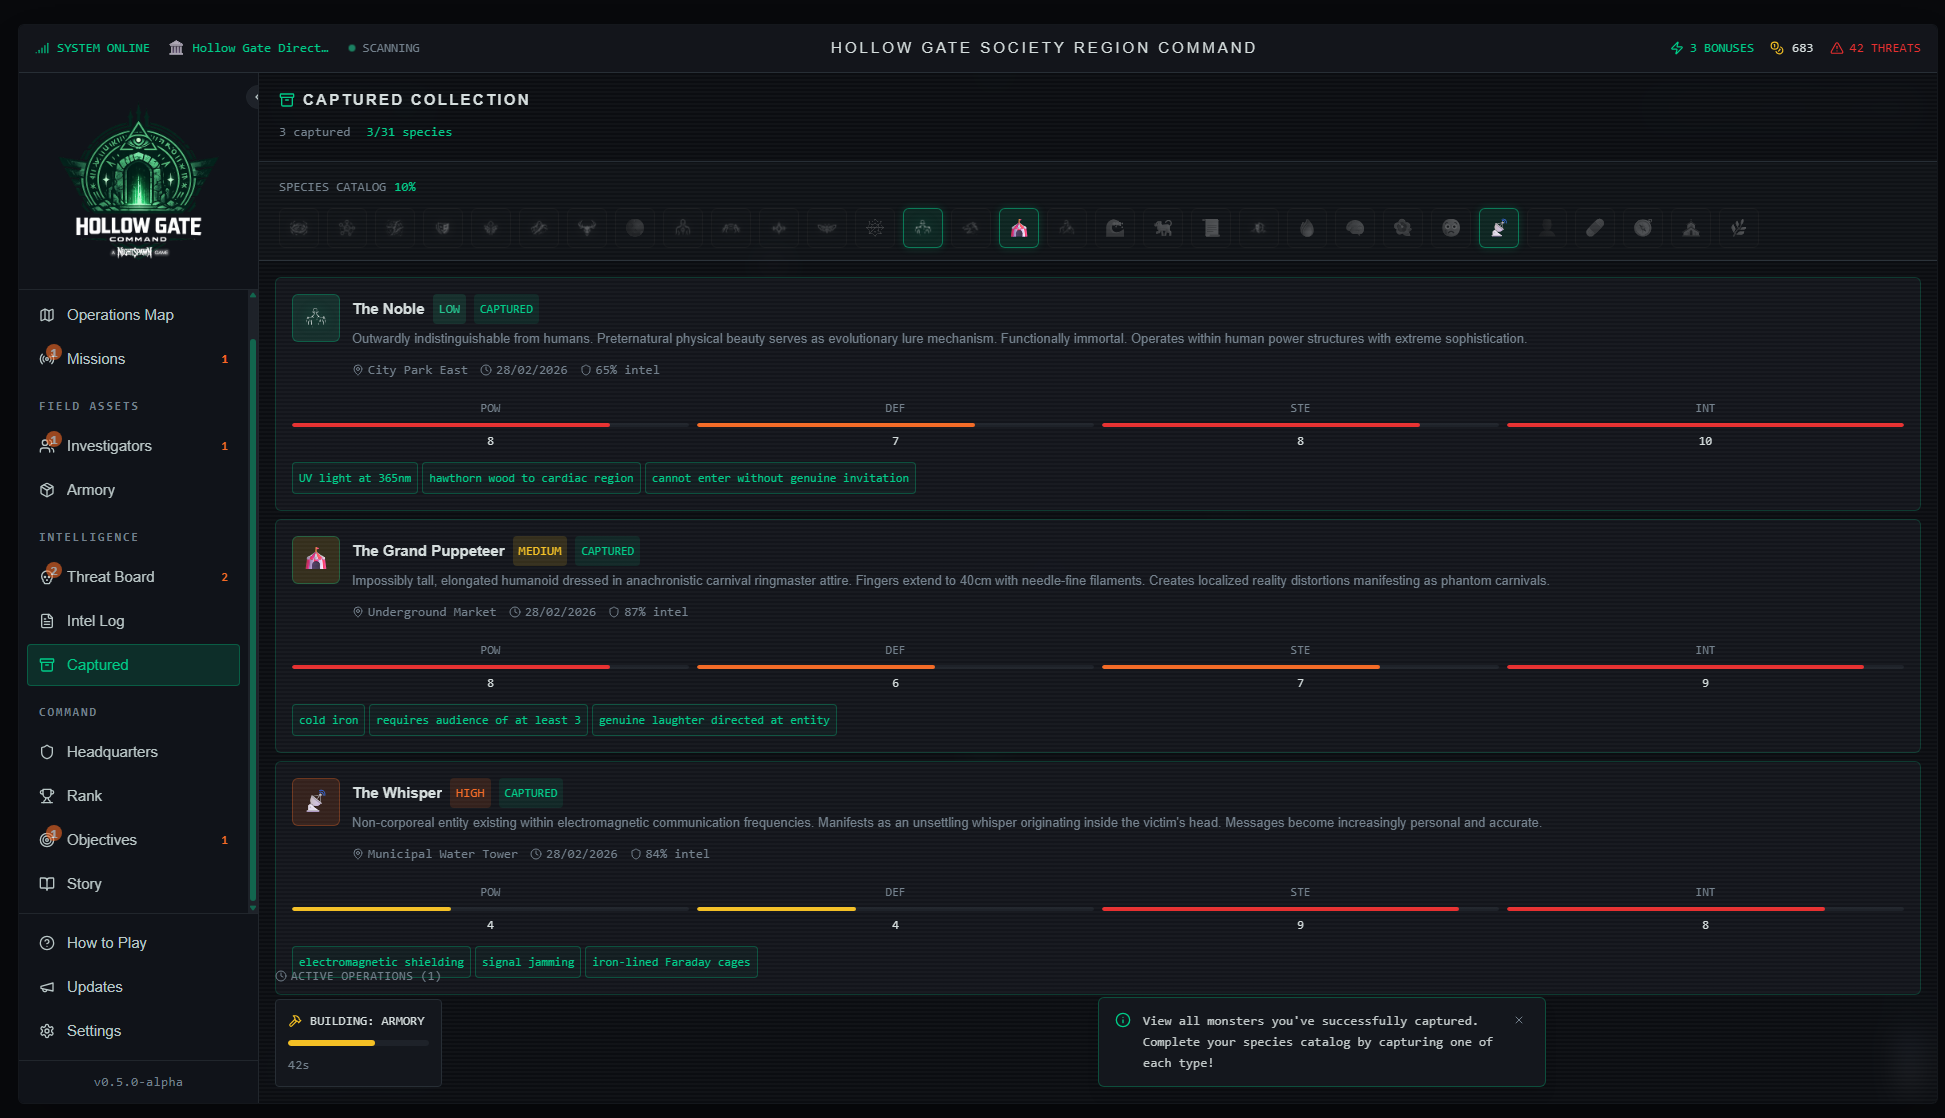Select the carnival tent species icon
The width and height of the screenshot is (1945, 1118).
point(1018,228)
